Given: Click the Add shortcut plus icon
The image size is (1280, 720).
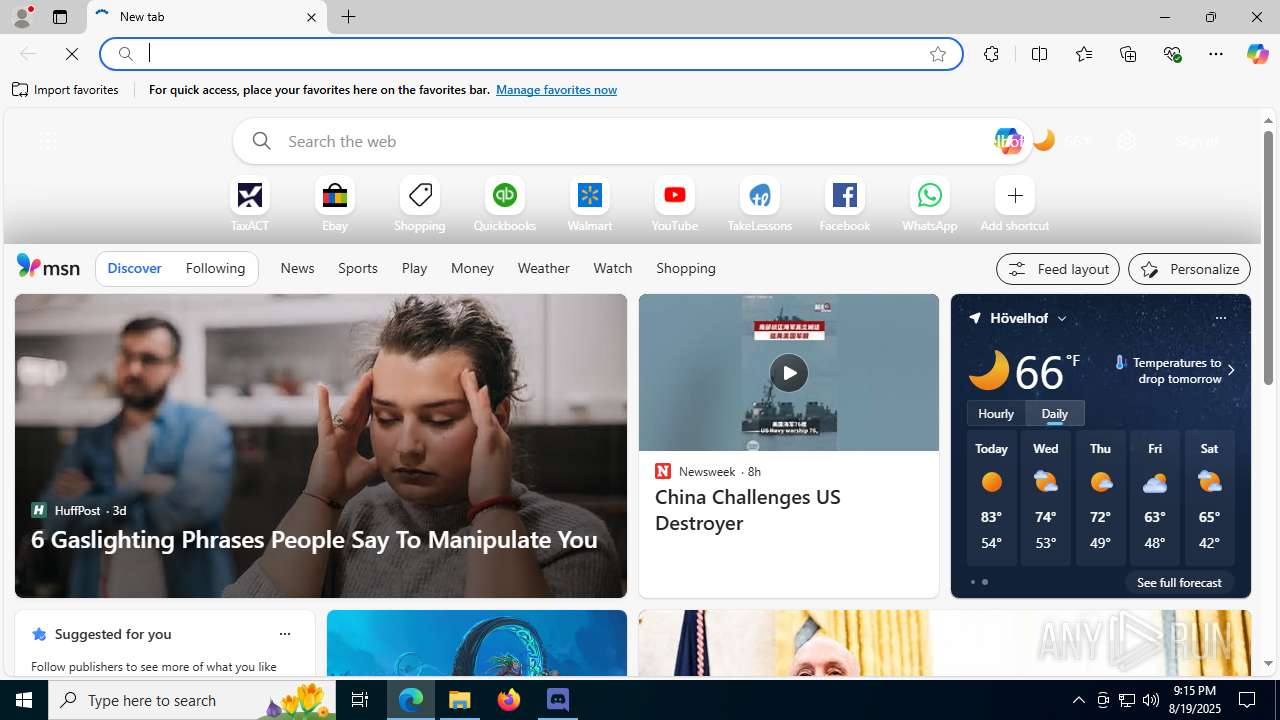Looking at the screenshot, I should 1014,195.
